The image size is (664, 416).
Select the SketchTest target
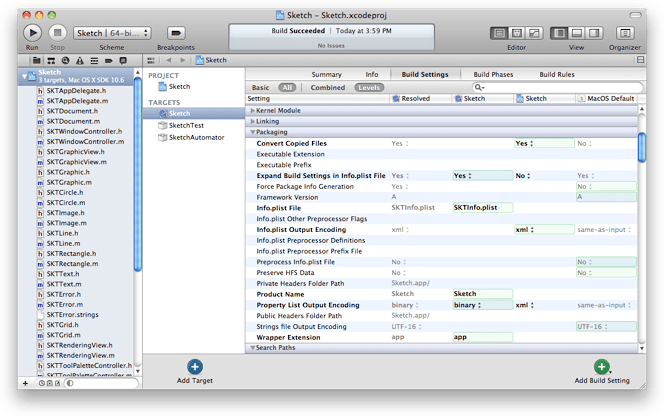pos(181,125)
